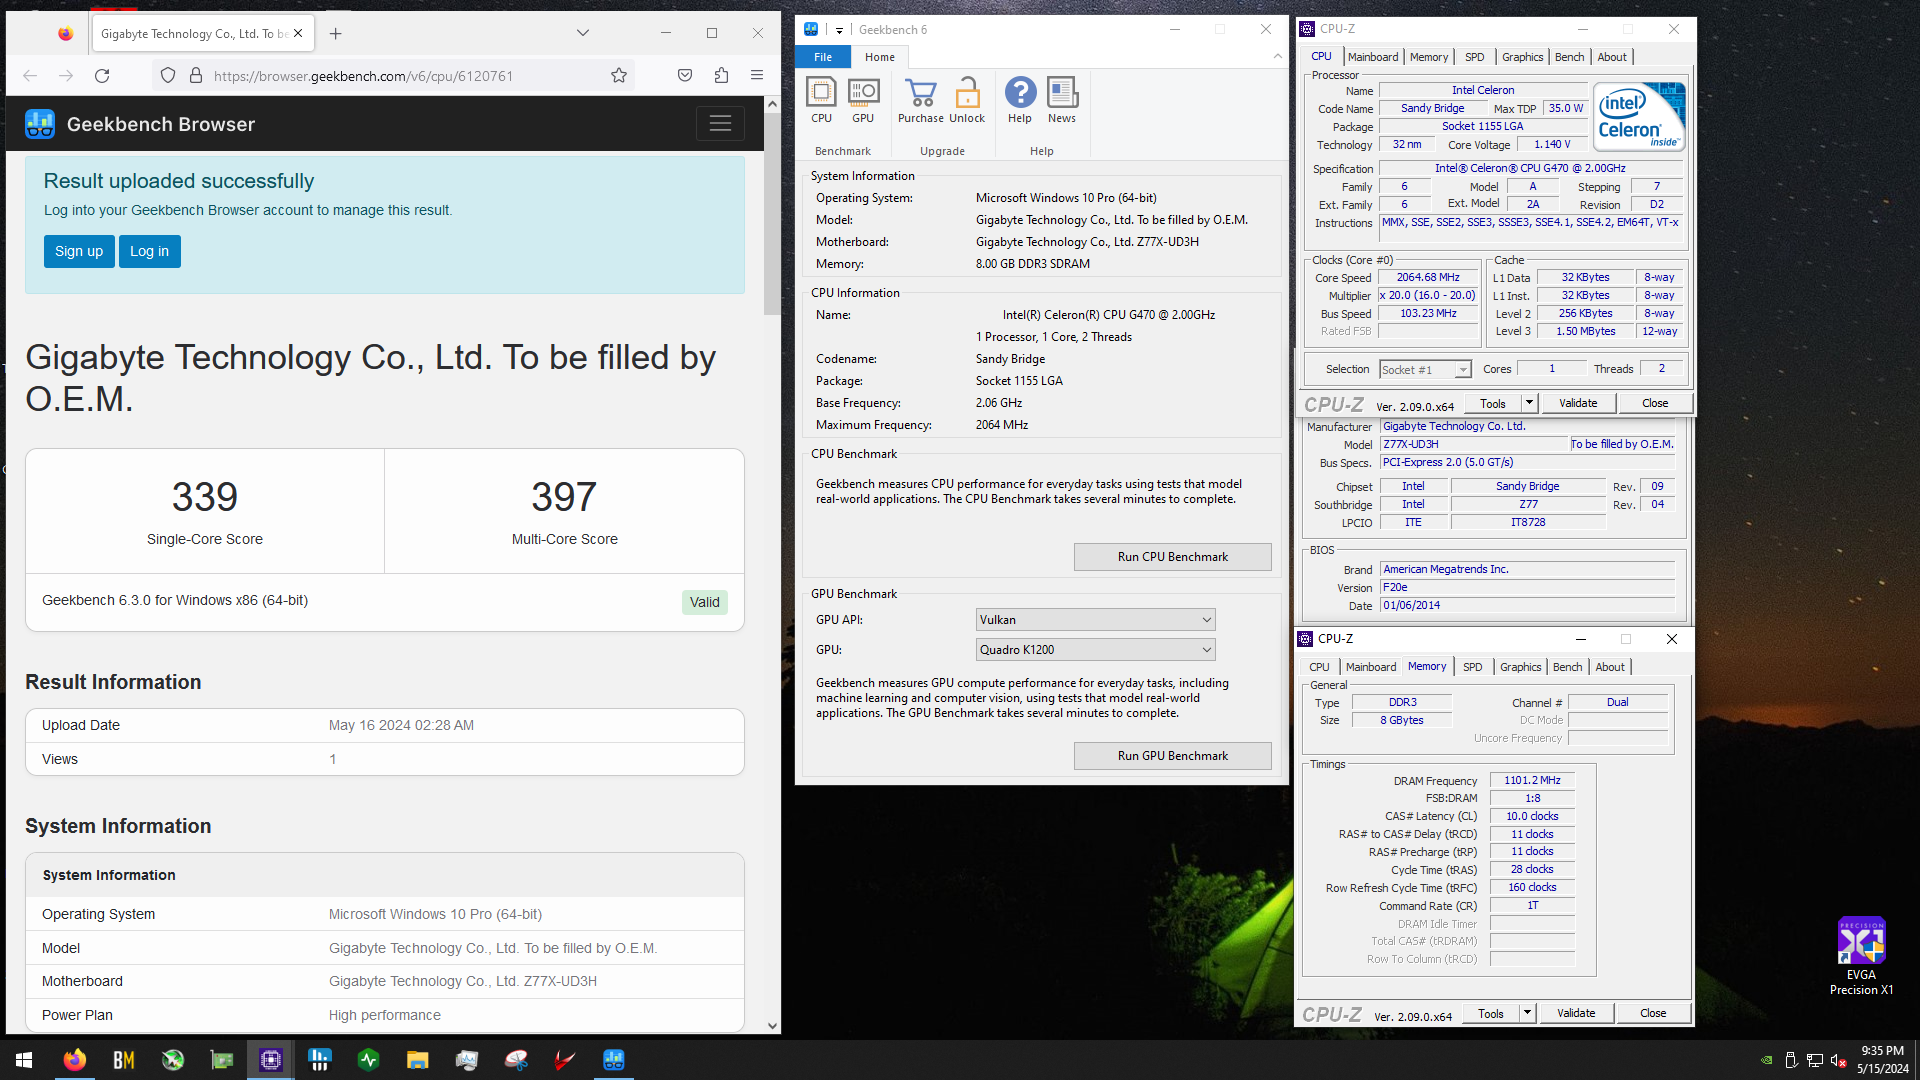
Task: Click the Geekbench taskbar icon
Action: click(x=614, y=1060)
